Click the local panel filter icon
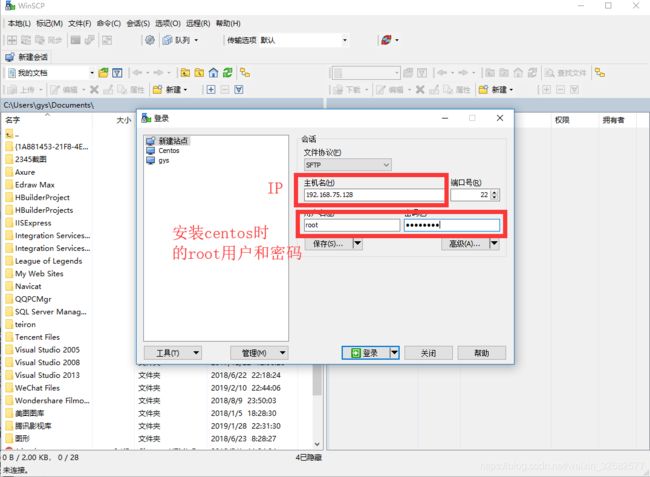 point(117,73)
